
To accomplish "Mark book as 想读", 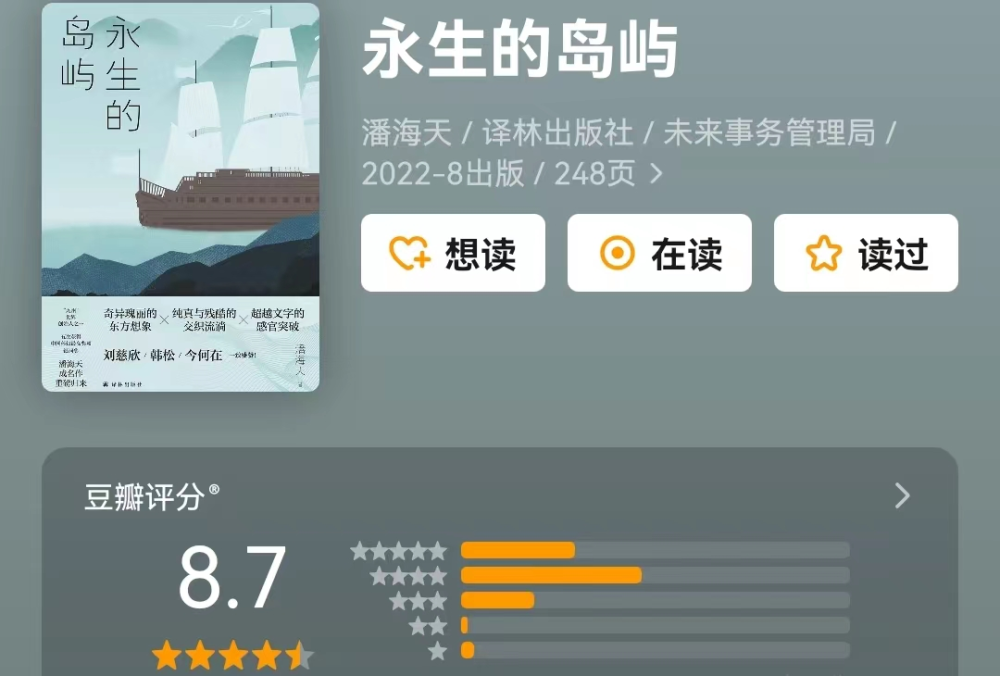I will click(x=453, y=253).
